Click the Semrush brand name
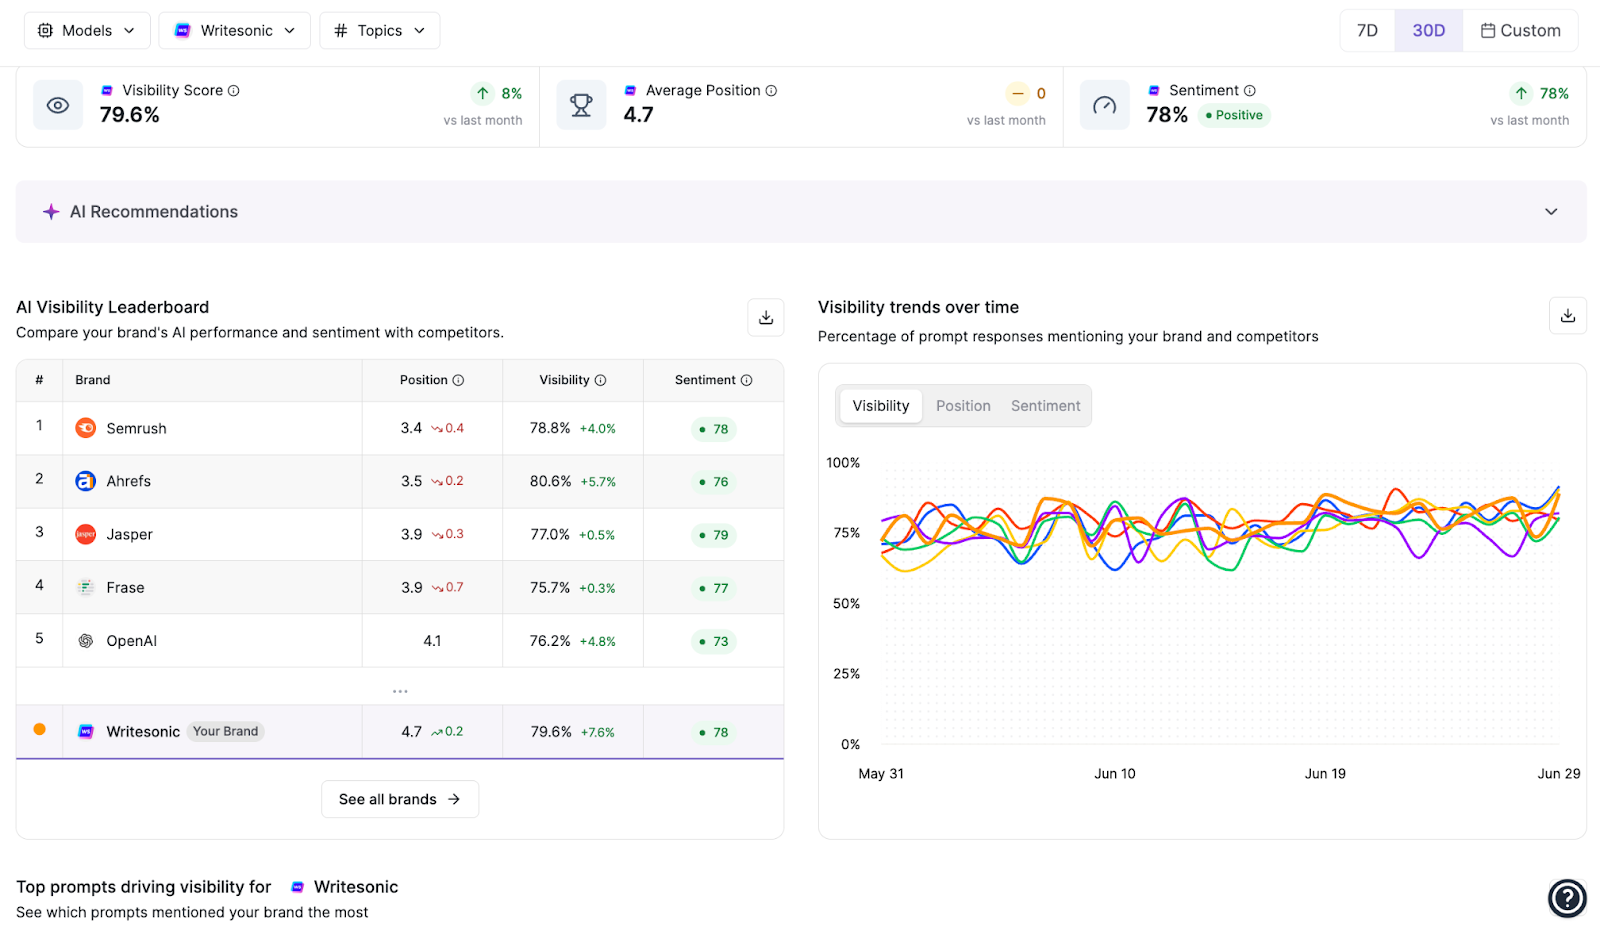The width and height of the screenshot is (1600, 935). tap(136, 428)
